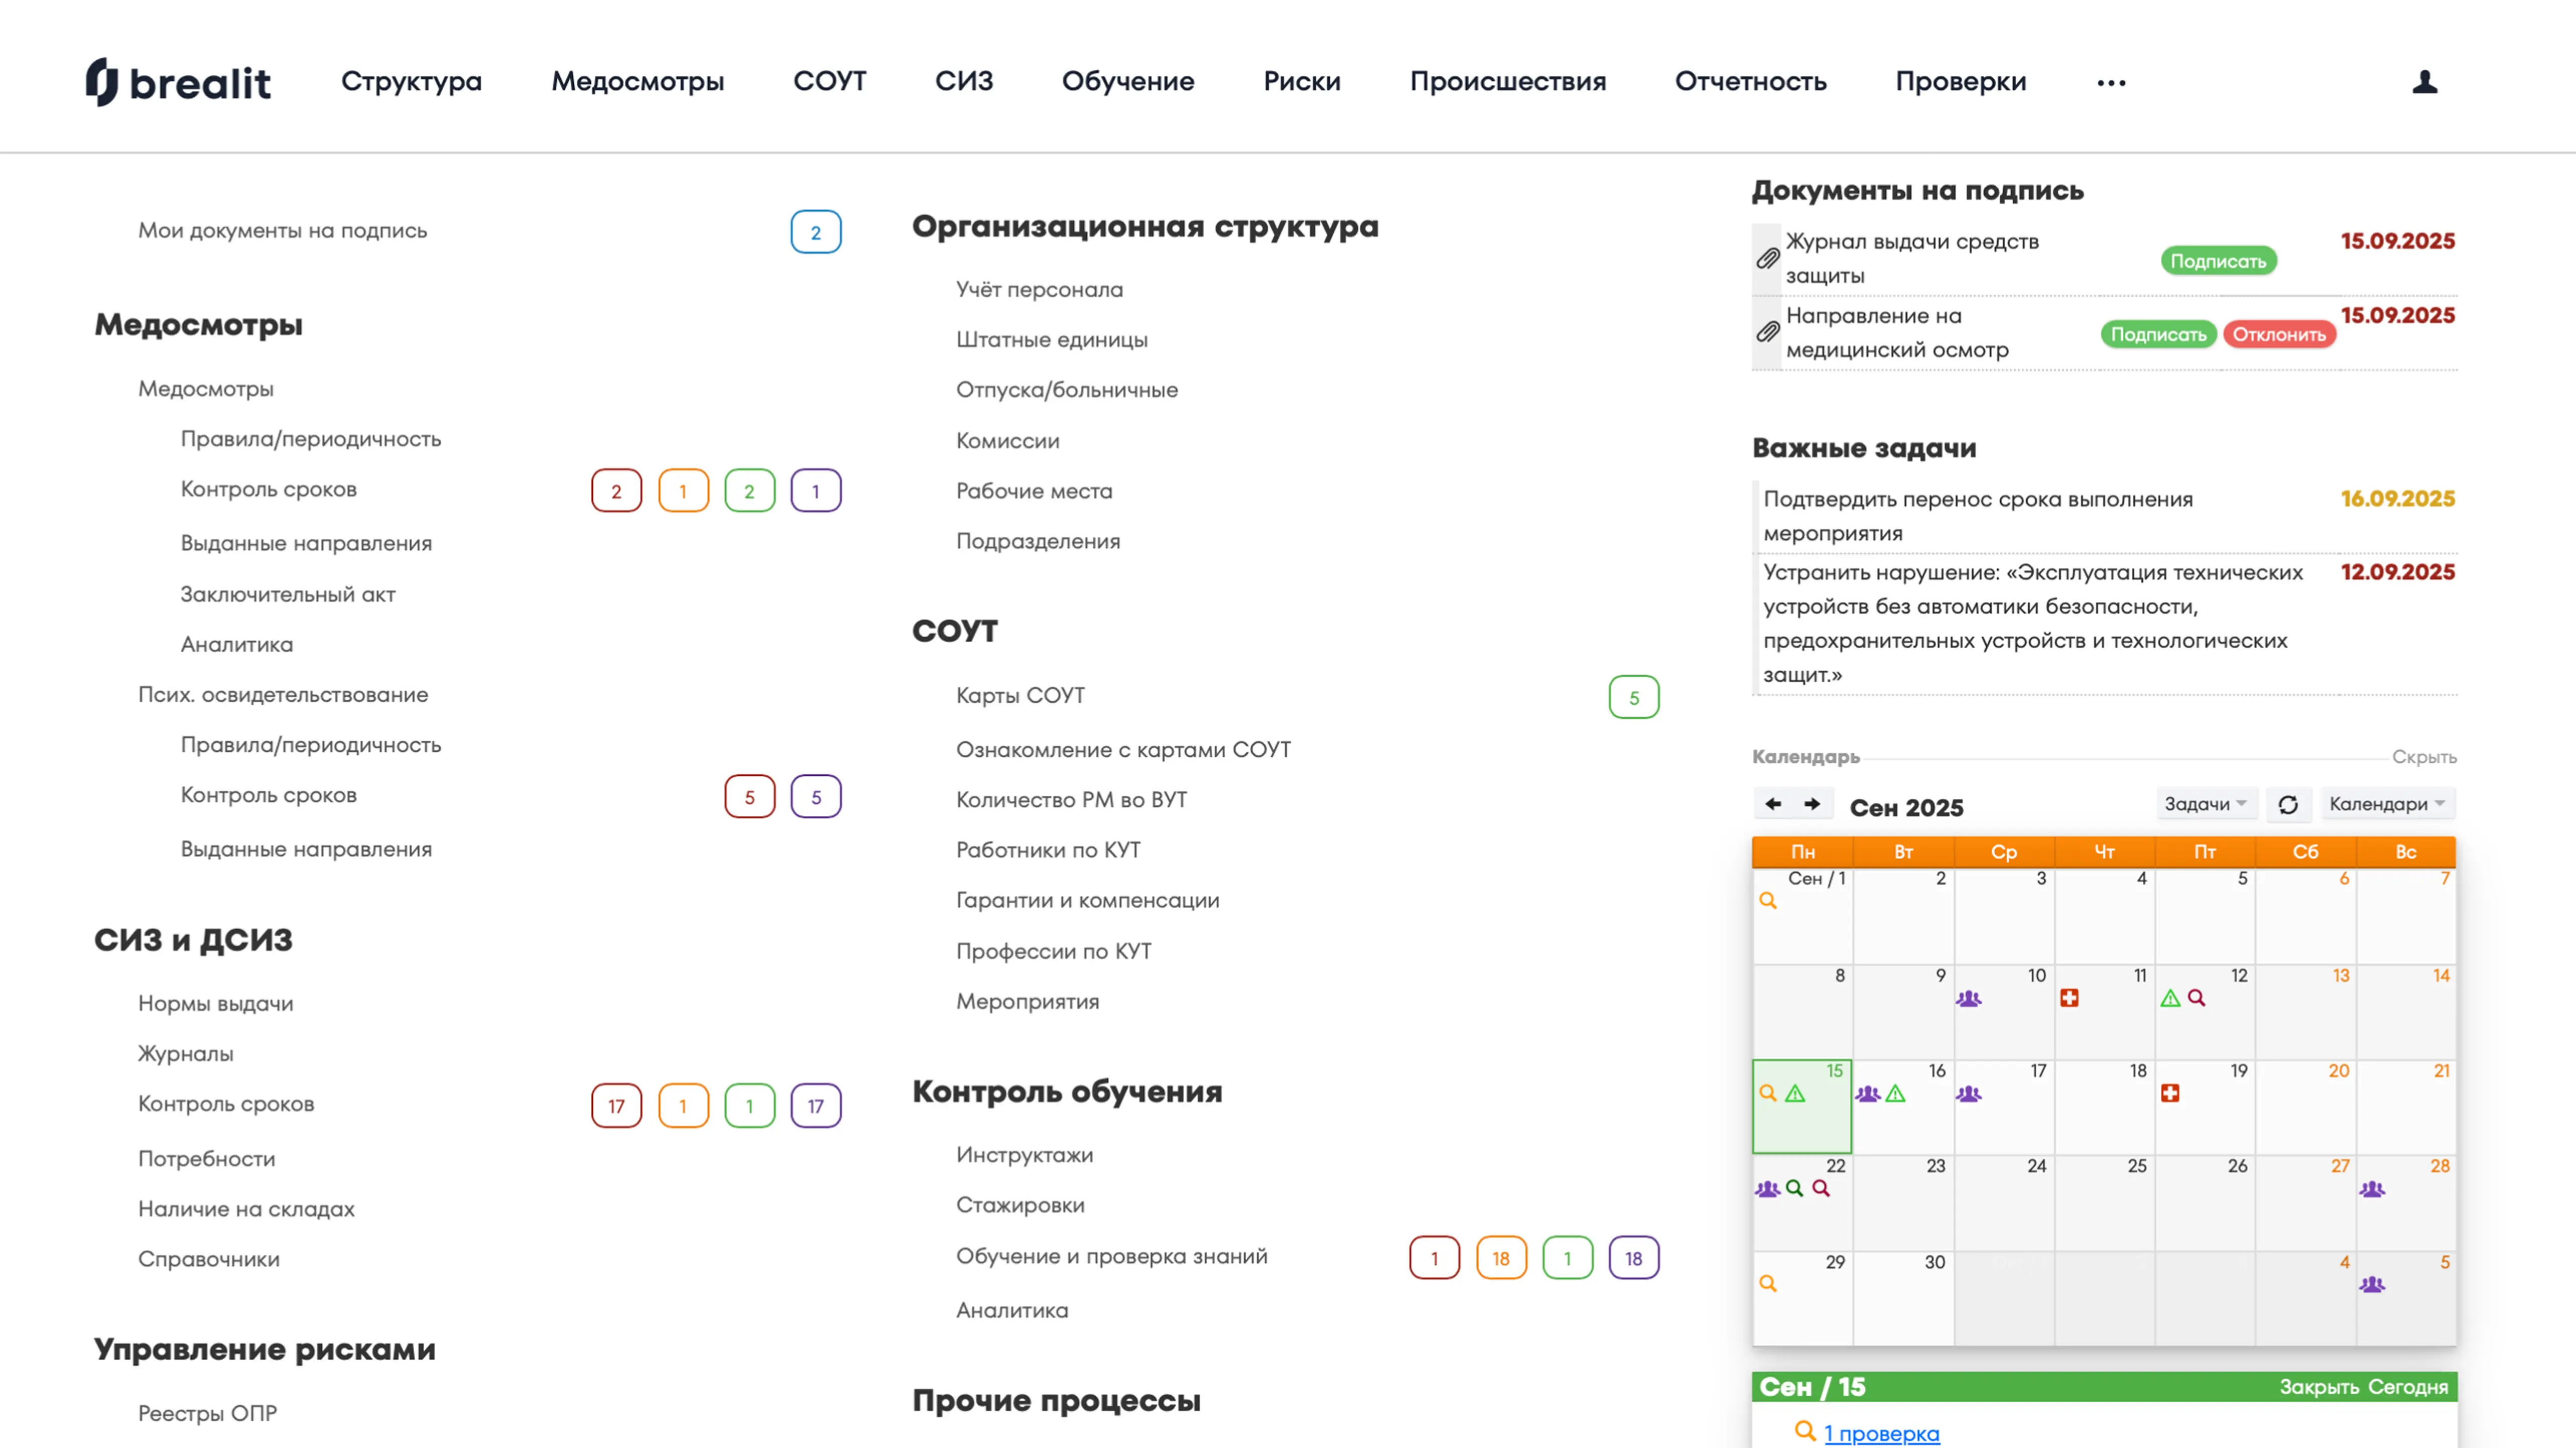Click Отклонить for medical exam referral
2576x1448 pixels.
(x=2279, y=334)
